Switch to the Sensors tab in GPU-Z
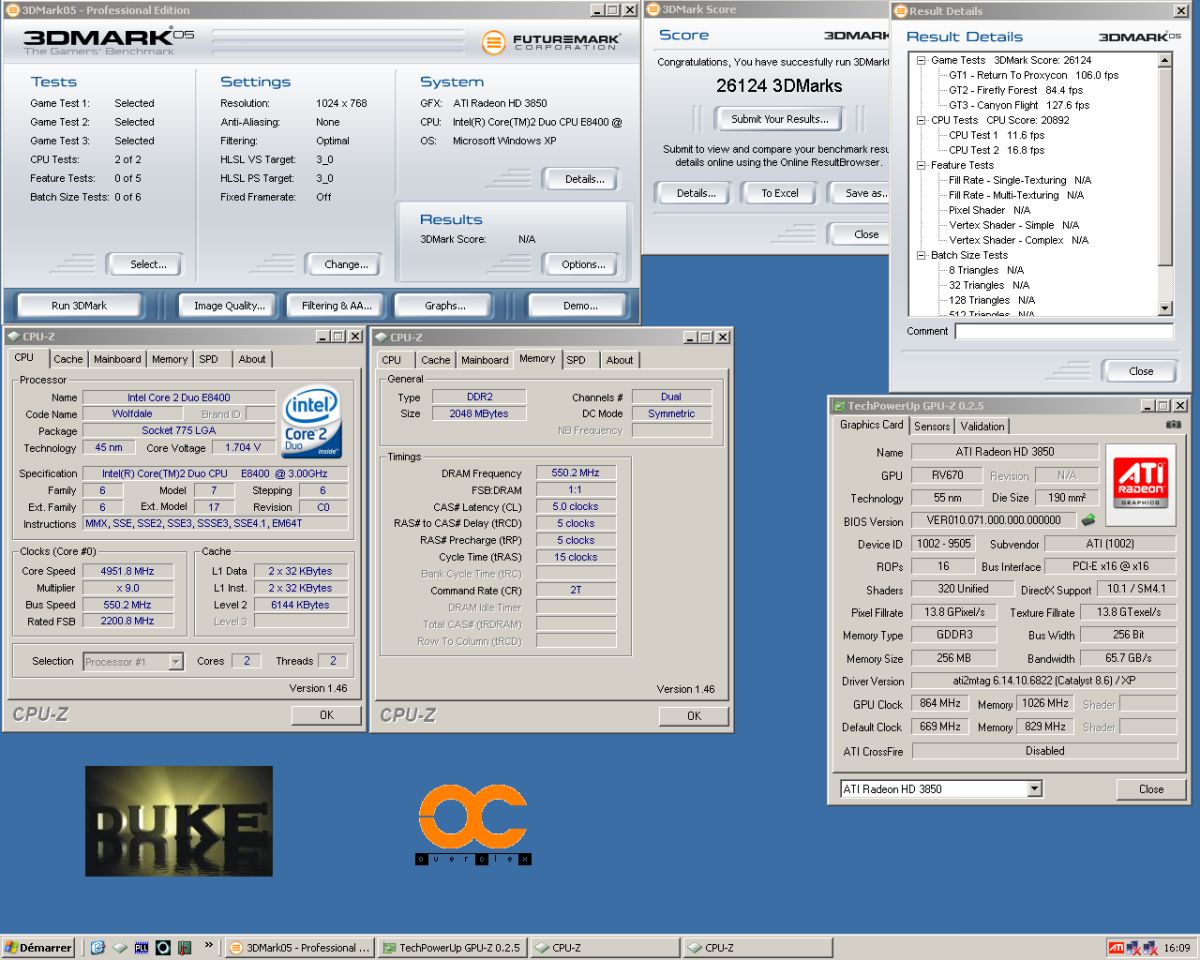The image size is (1200, 960). 932,426
